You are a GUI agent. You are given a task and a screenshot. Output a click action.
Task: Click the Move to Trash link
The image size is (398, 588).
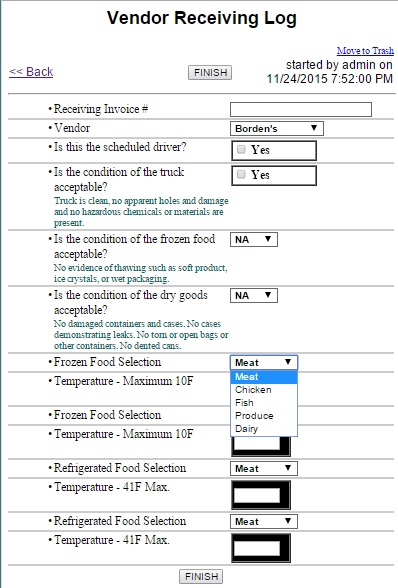pos(365,51)
